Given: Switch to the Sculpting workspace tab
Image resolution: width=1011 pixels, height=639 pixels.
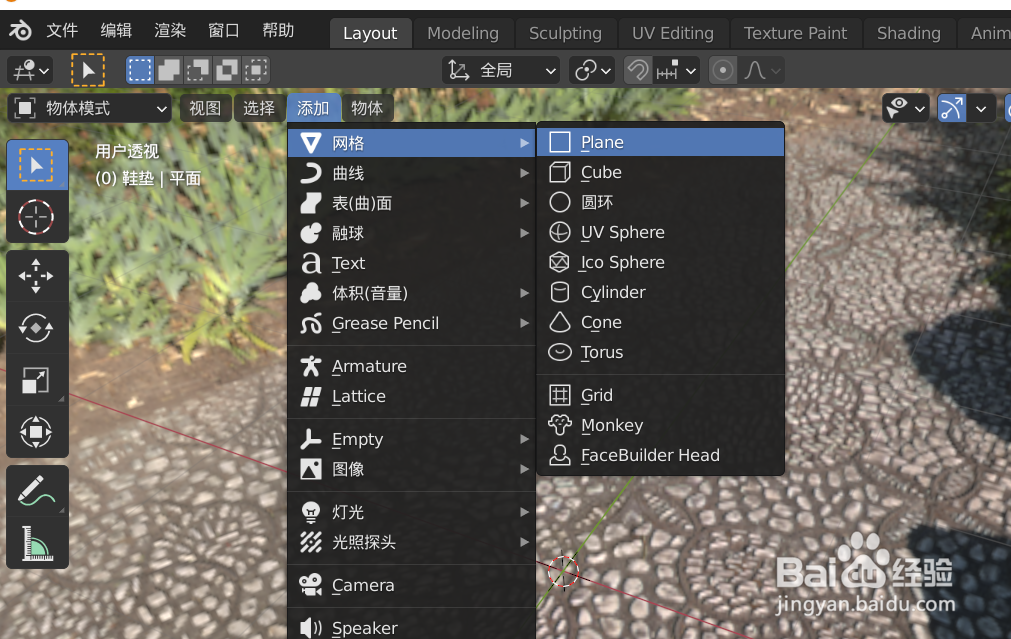Looking at the screenshot, I should [x=565, y=34].
